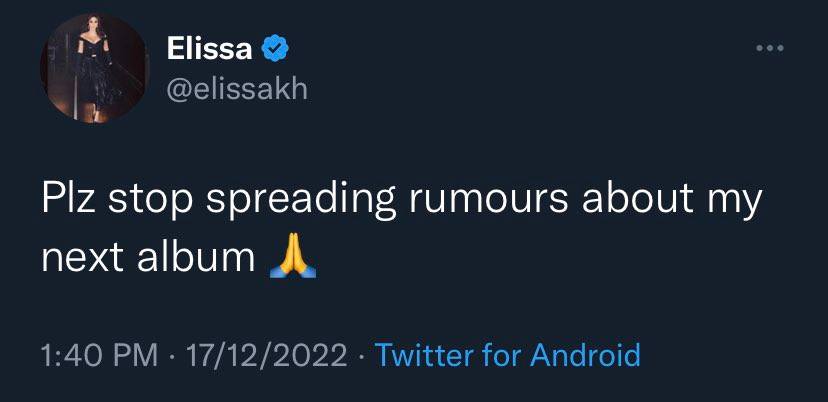Click the folded hands emoji
828x402 pixels.
point(292,259)
